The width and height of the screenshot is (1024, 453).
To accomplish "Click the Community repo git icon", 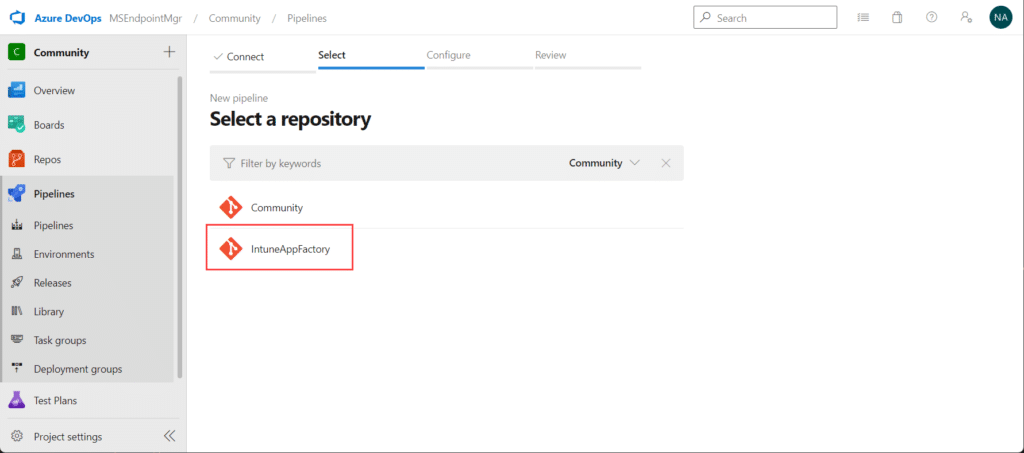I will pyautogui.click(x=231, y=208).
